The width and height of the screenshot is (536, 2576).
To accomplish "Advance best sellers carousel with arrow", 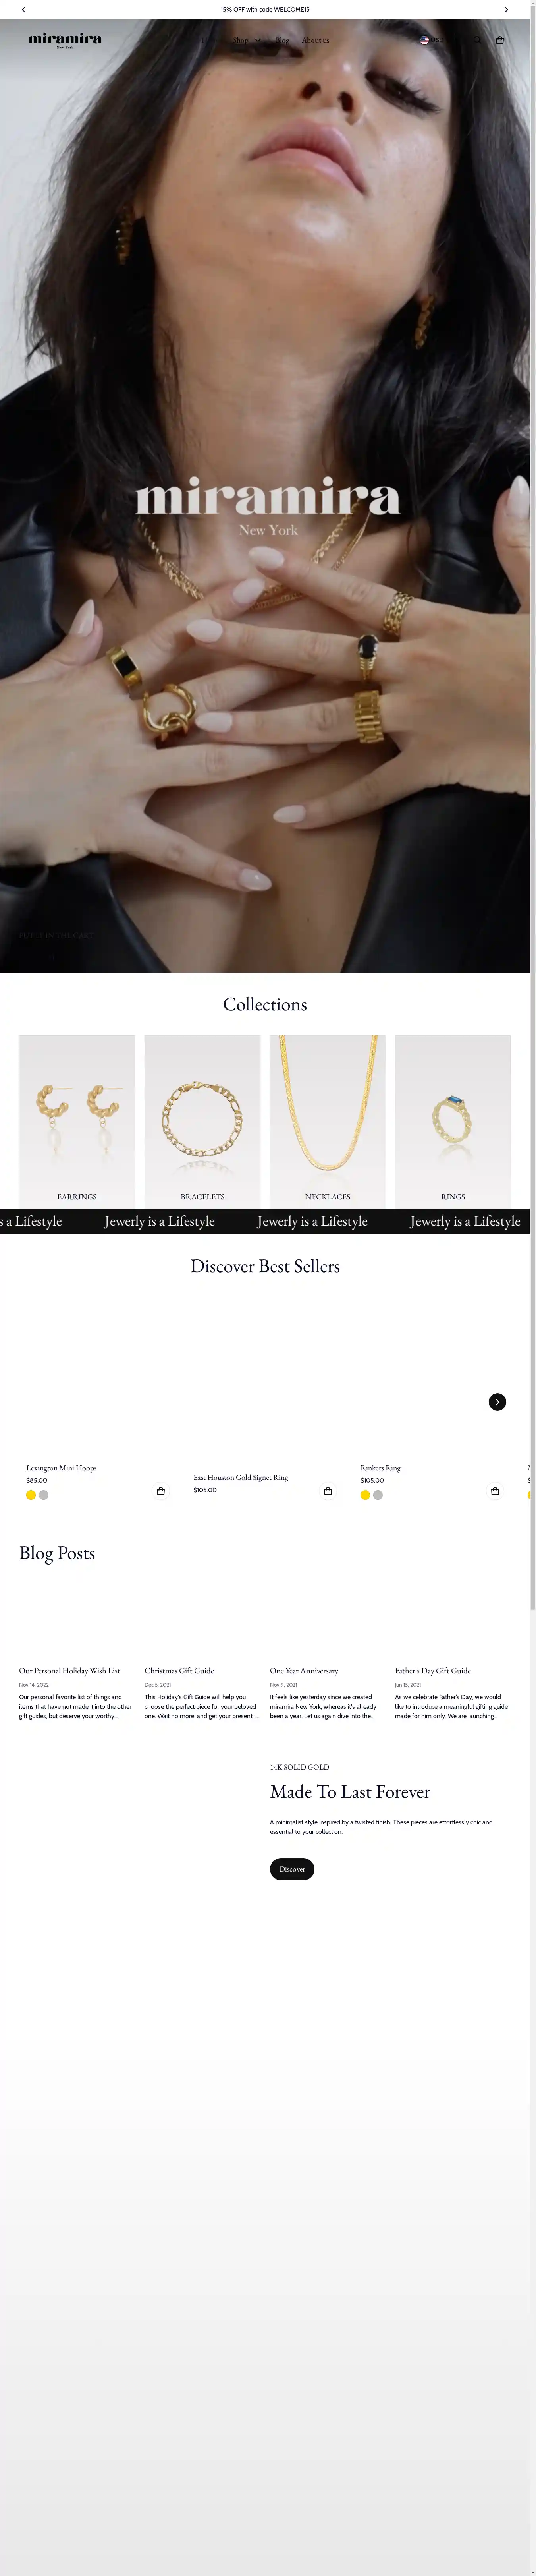I will (497, 1402).
